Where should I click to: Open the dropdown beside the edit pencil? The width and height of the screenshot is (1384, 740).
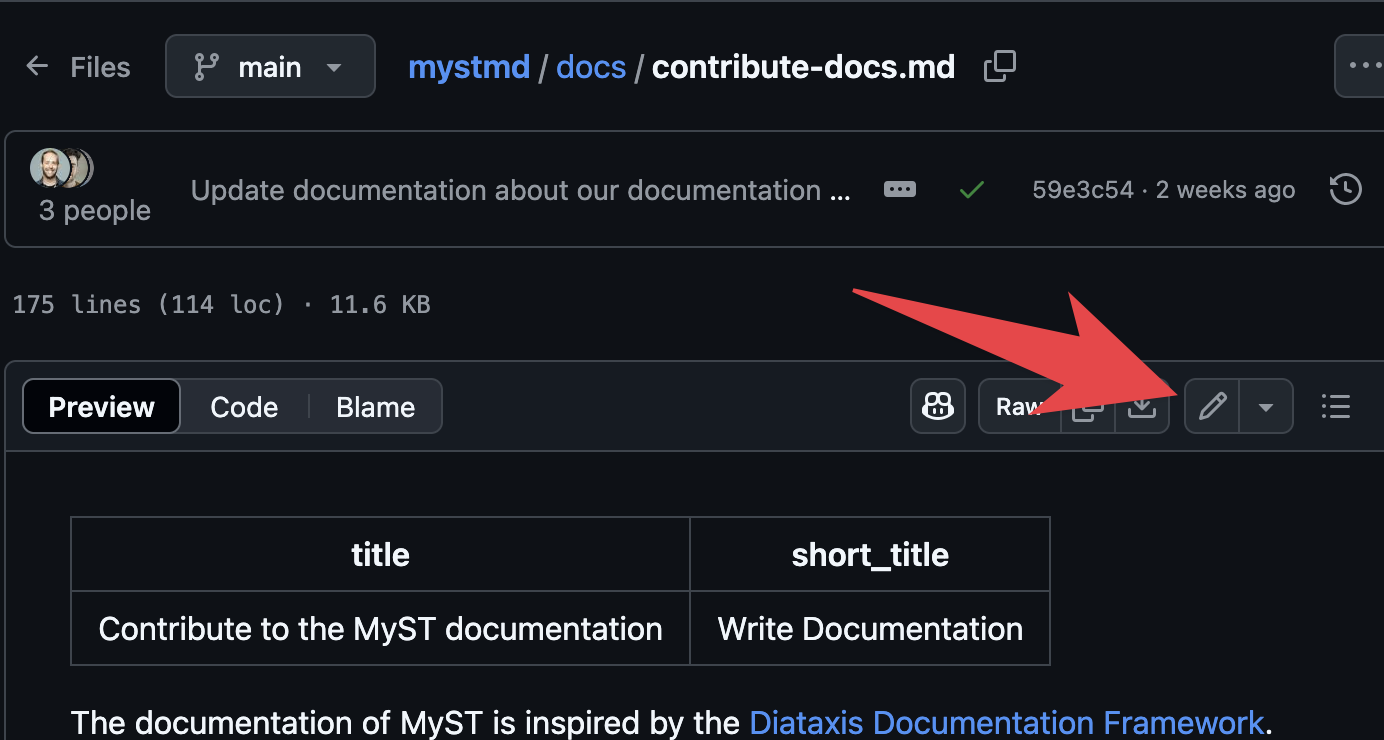(1266, 406)
